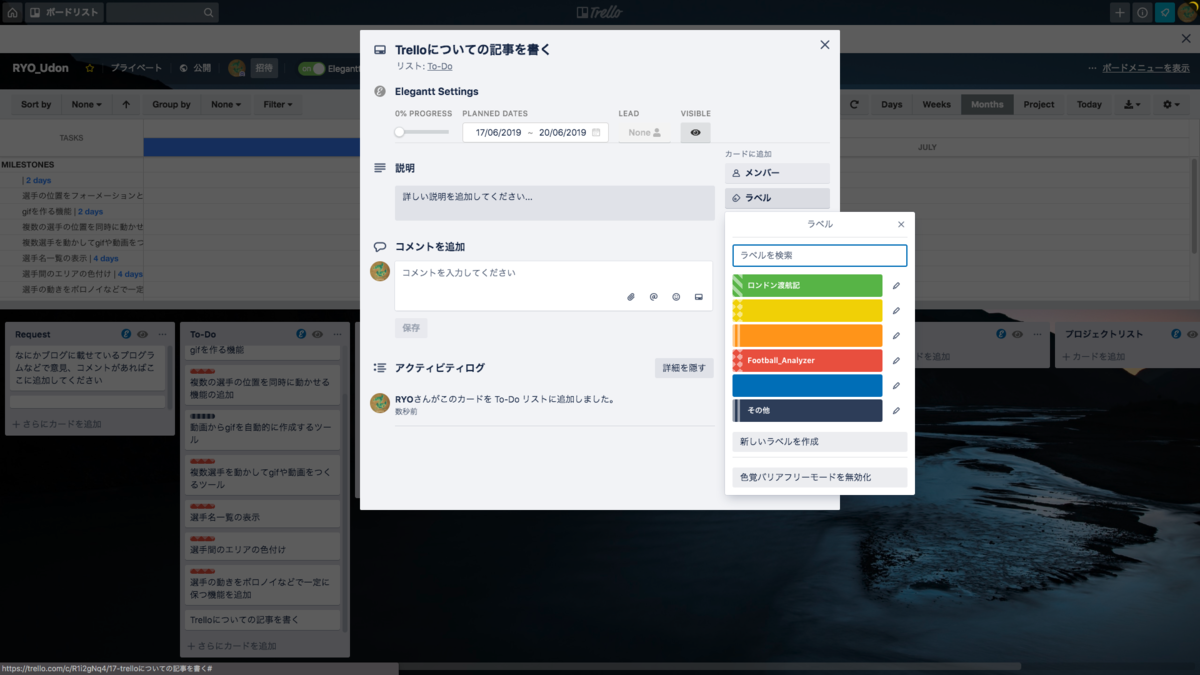
Task: Expand the Group by dropdown
Action: 225,104
